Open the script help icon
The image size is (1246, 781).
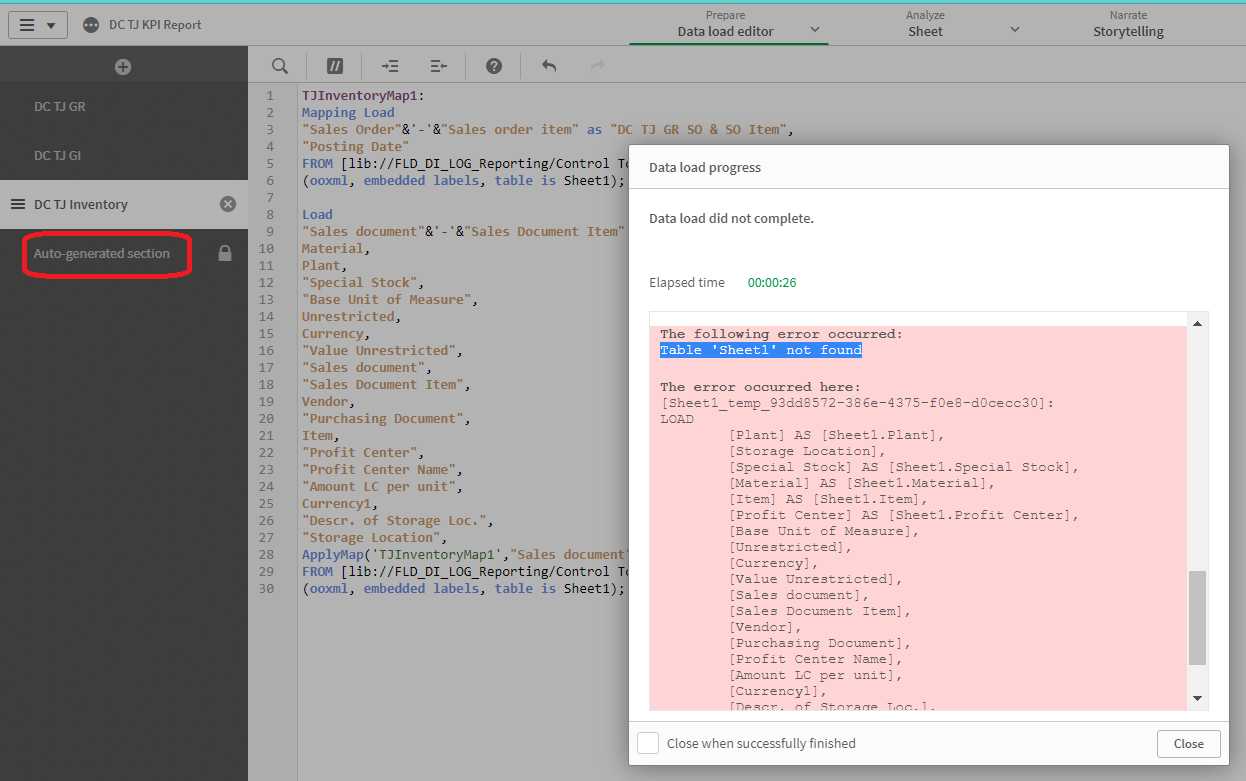click(x=494, y=66)
